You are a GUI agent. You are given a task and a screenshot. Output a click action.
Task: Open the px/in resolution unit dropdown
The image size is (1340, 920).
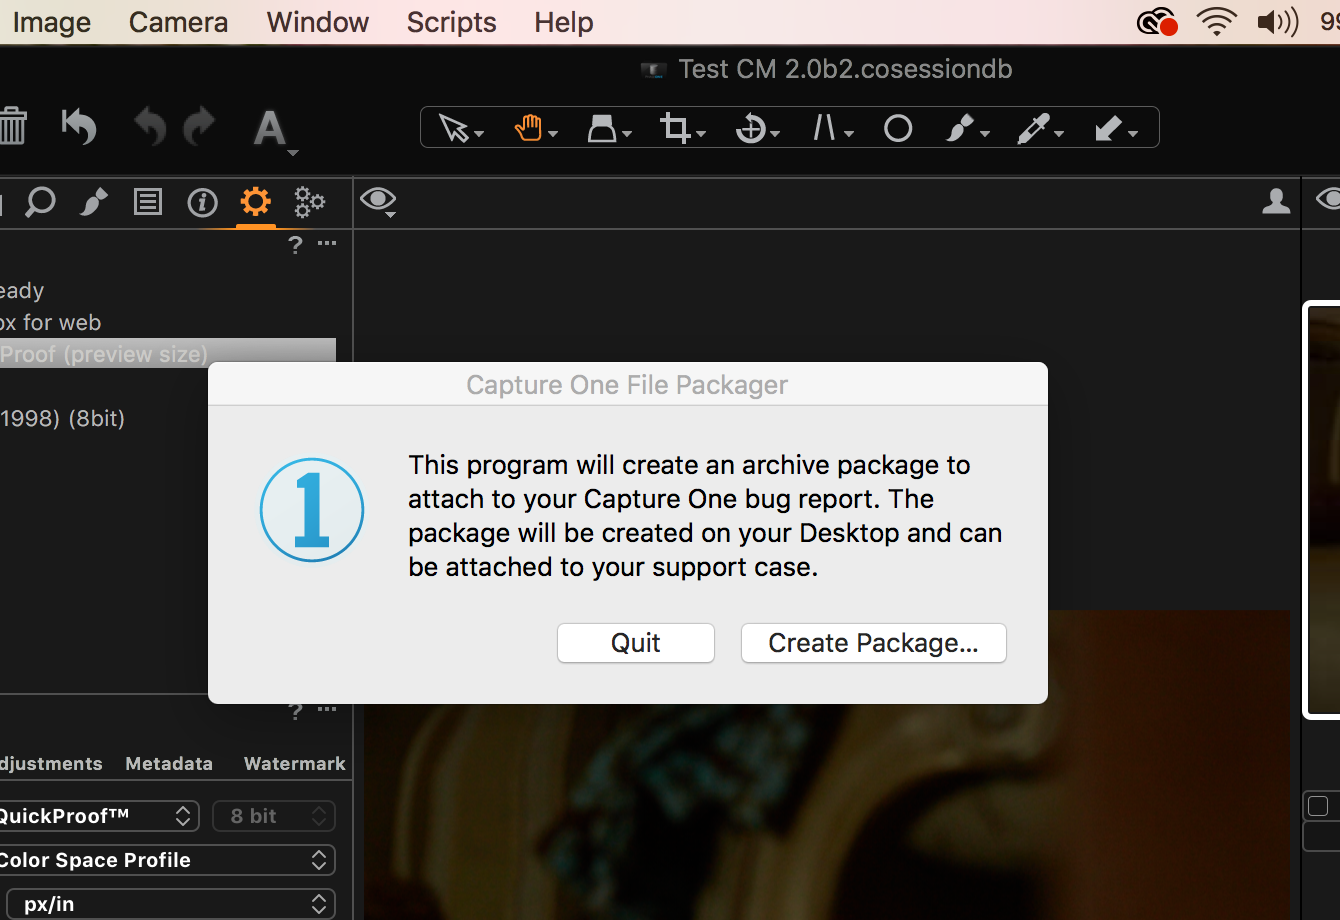[x=170, y=904]
